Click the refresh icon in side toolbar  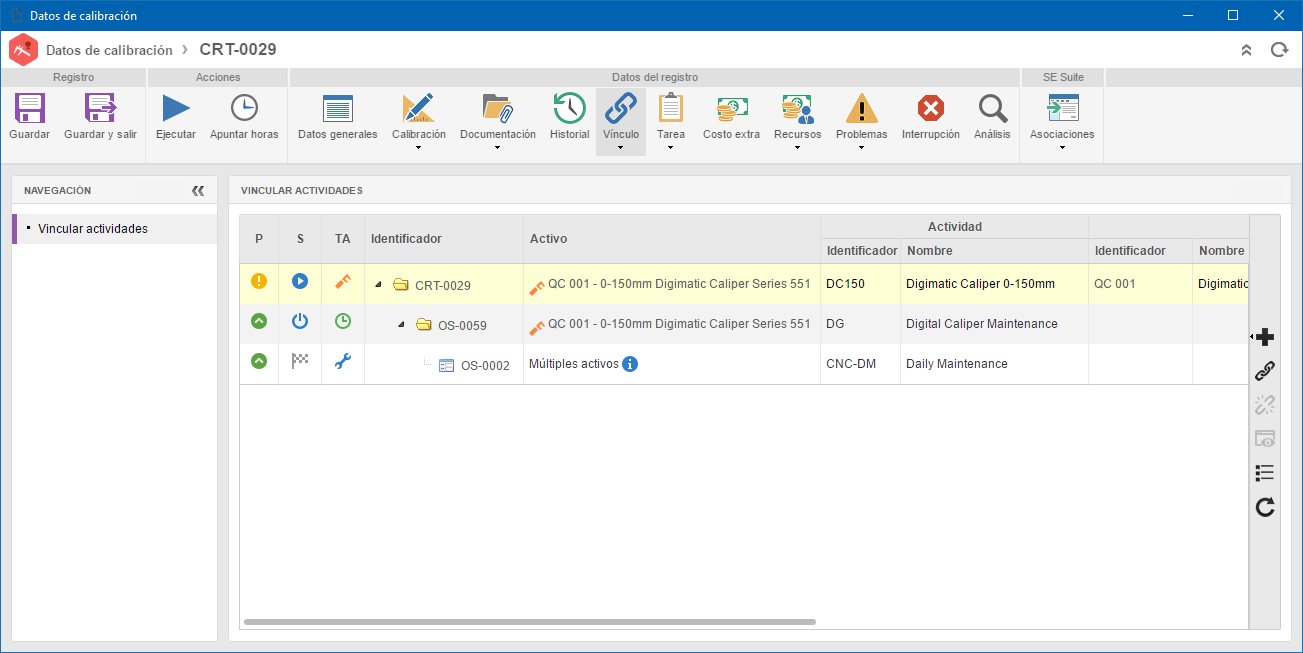pos(1265,507)
